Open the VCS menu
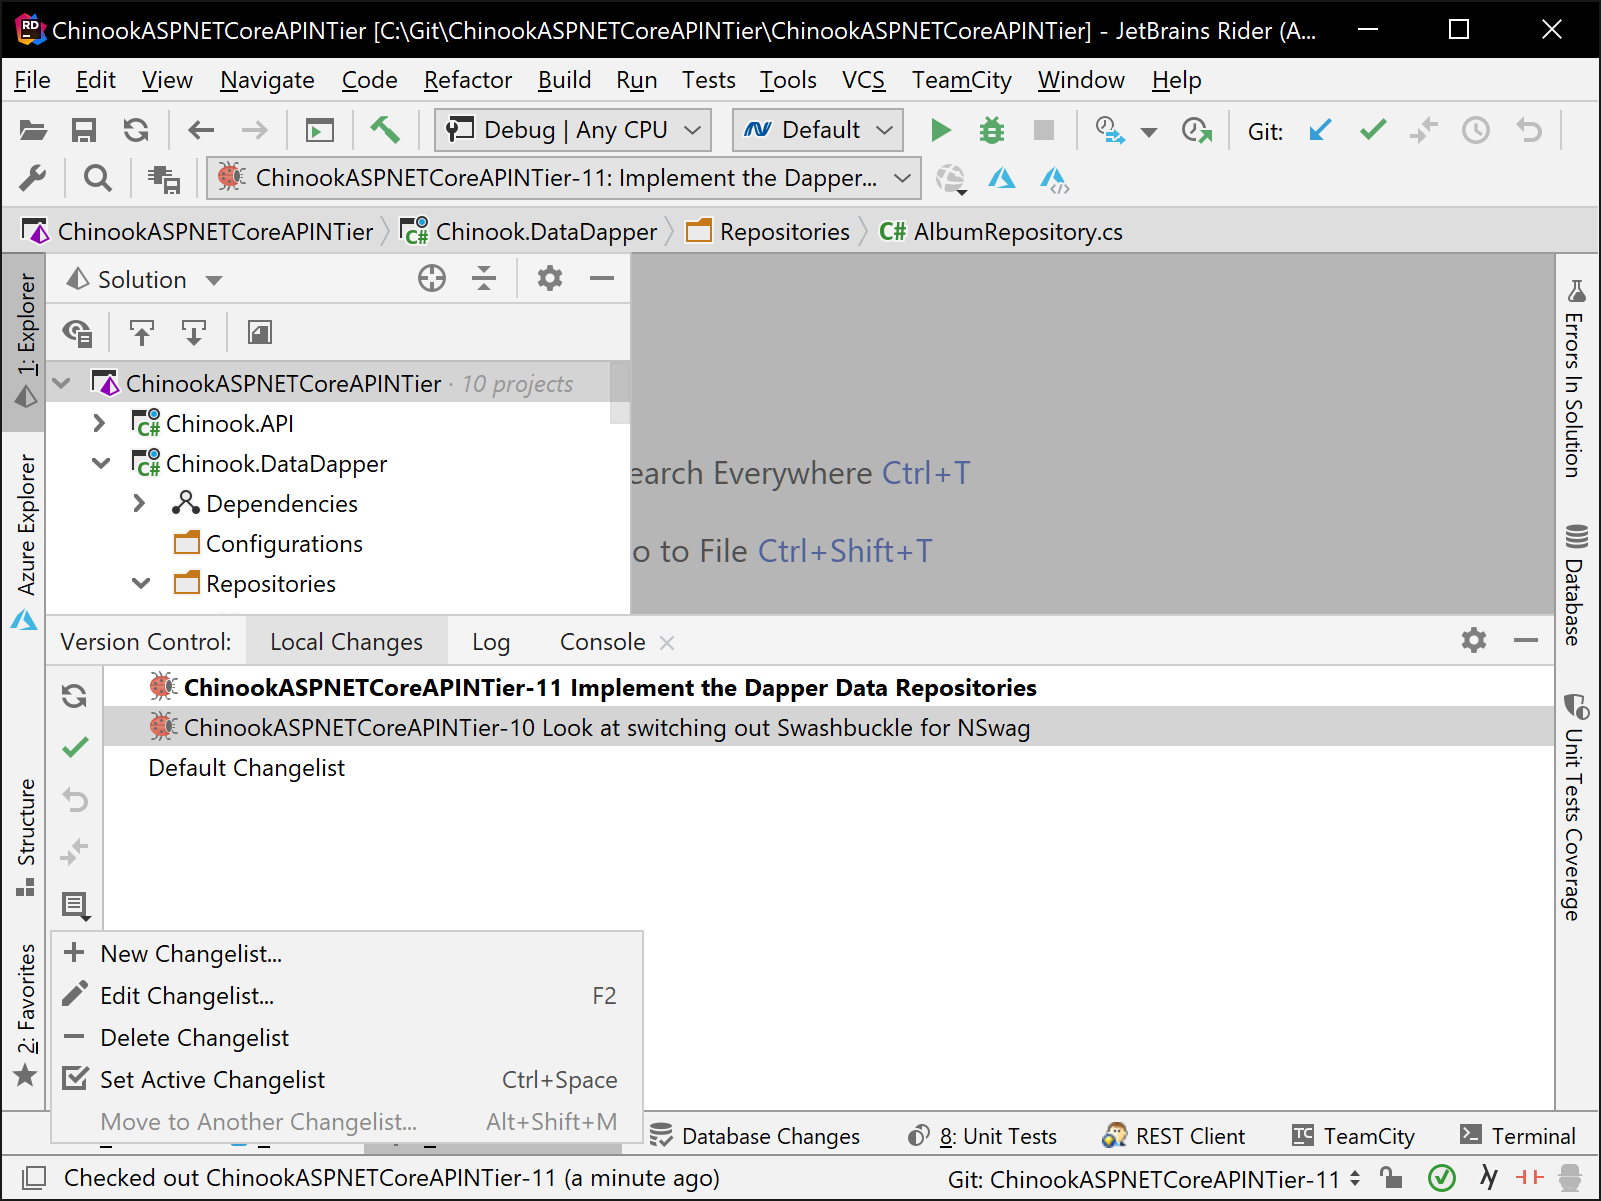The height and width of the screenshot is (1201, 1601). [x=863, y=80]
